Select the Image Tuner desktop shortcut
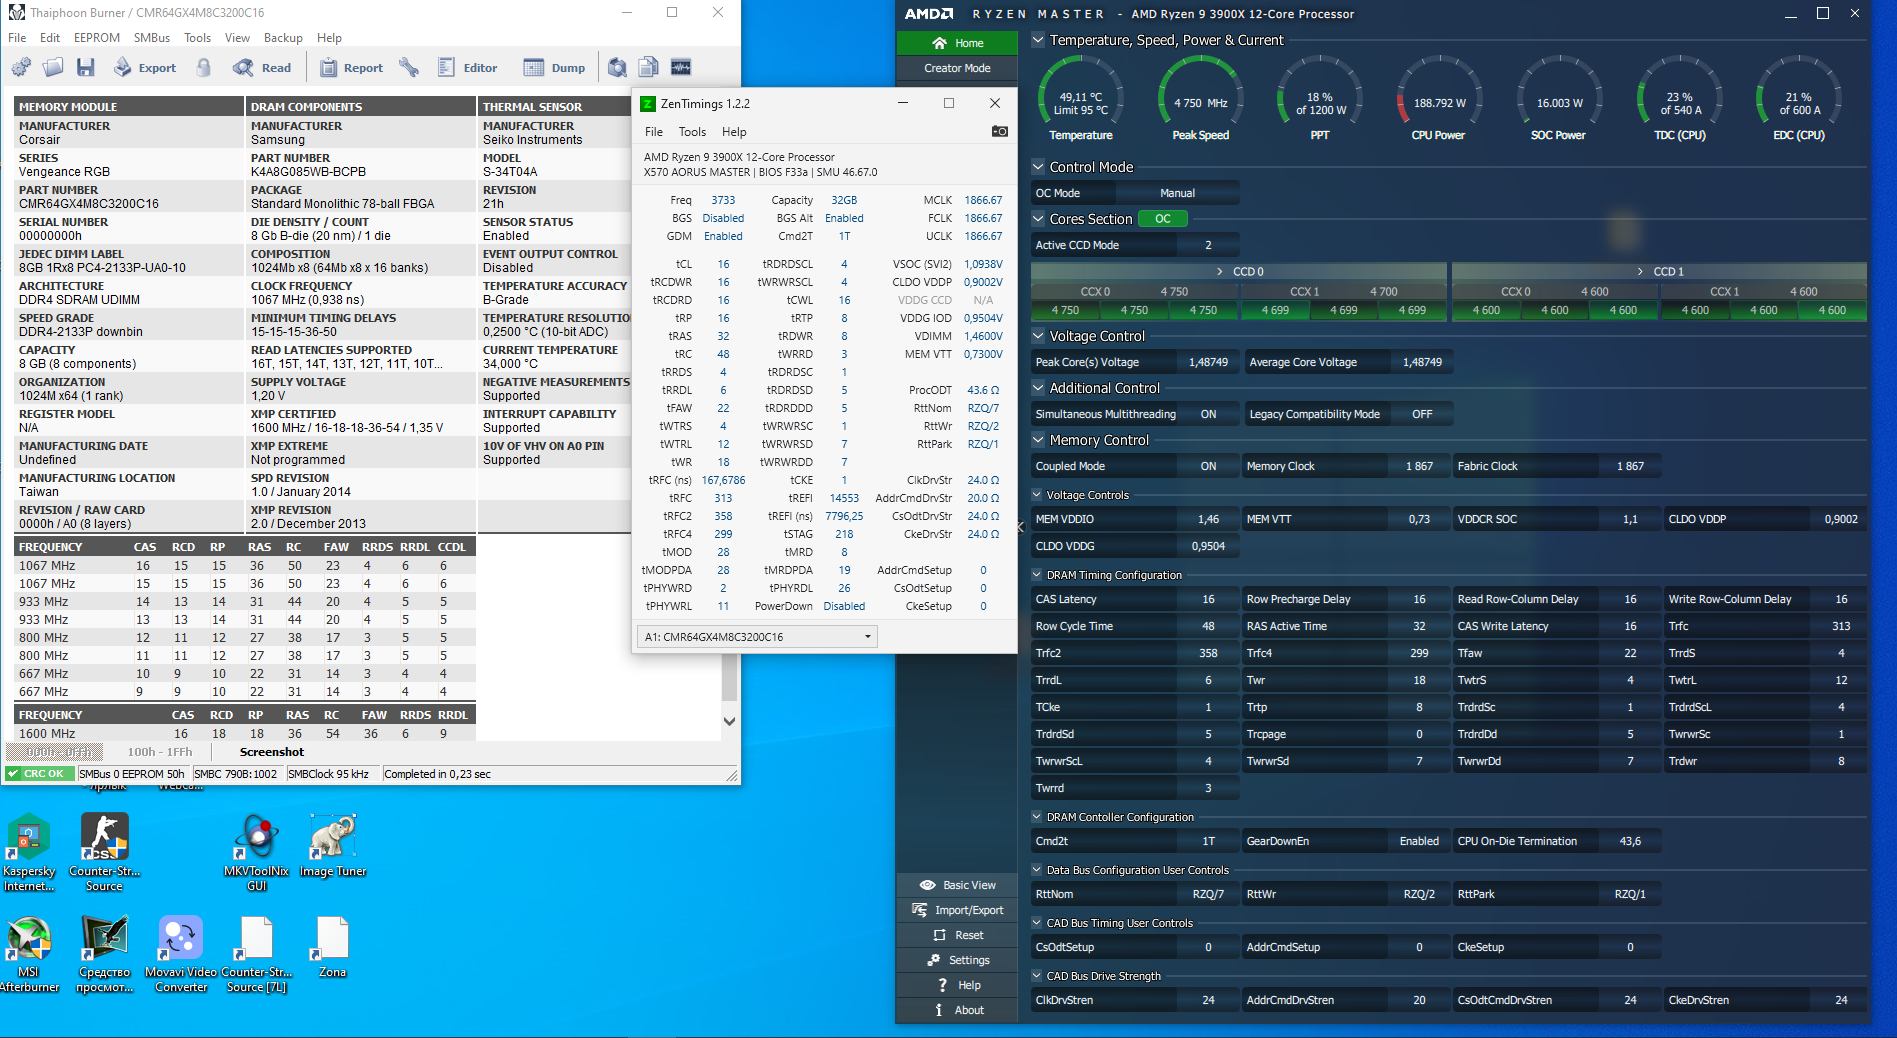The width and height of the screenshot is (1897, 1038). [x=333, y=846]
